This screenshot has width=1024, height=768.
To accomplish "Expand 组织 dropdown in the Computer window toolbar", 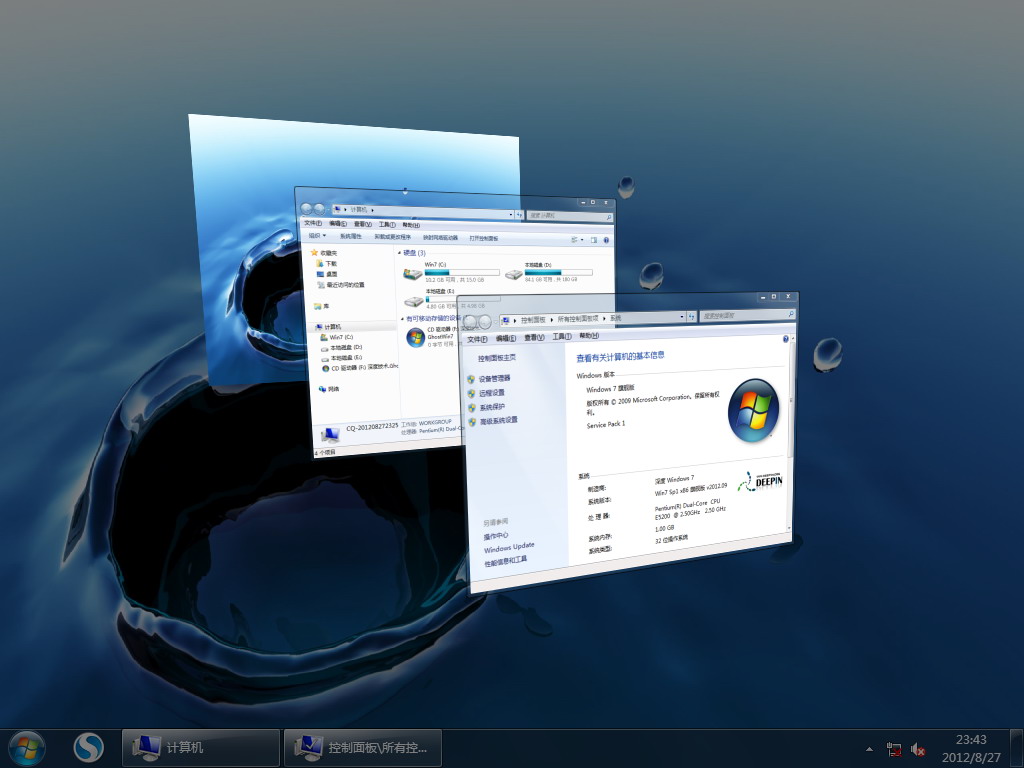I will pyautogui.click(x=317, y=235).
